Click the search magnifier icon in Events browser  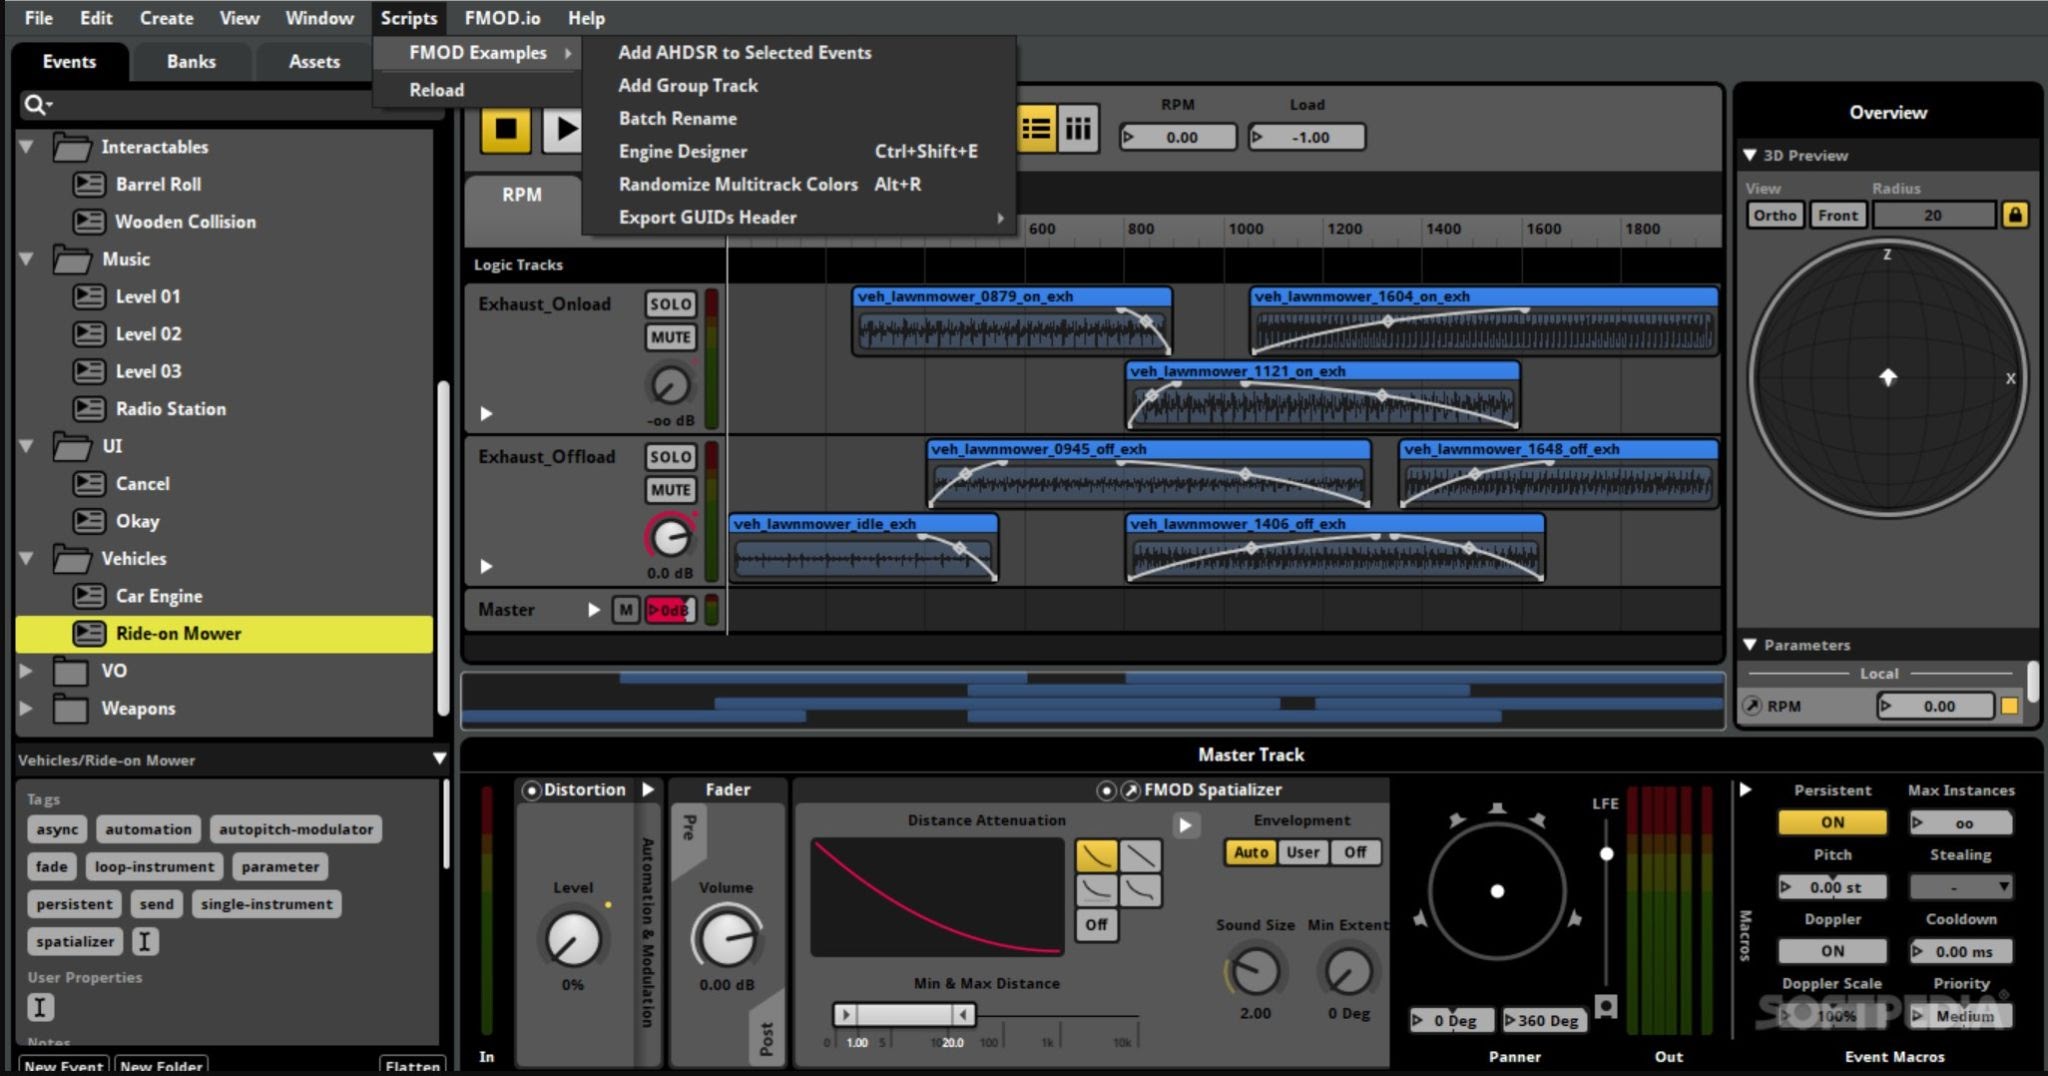[x=37, y=104]
